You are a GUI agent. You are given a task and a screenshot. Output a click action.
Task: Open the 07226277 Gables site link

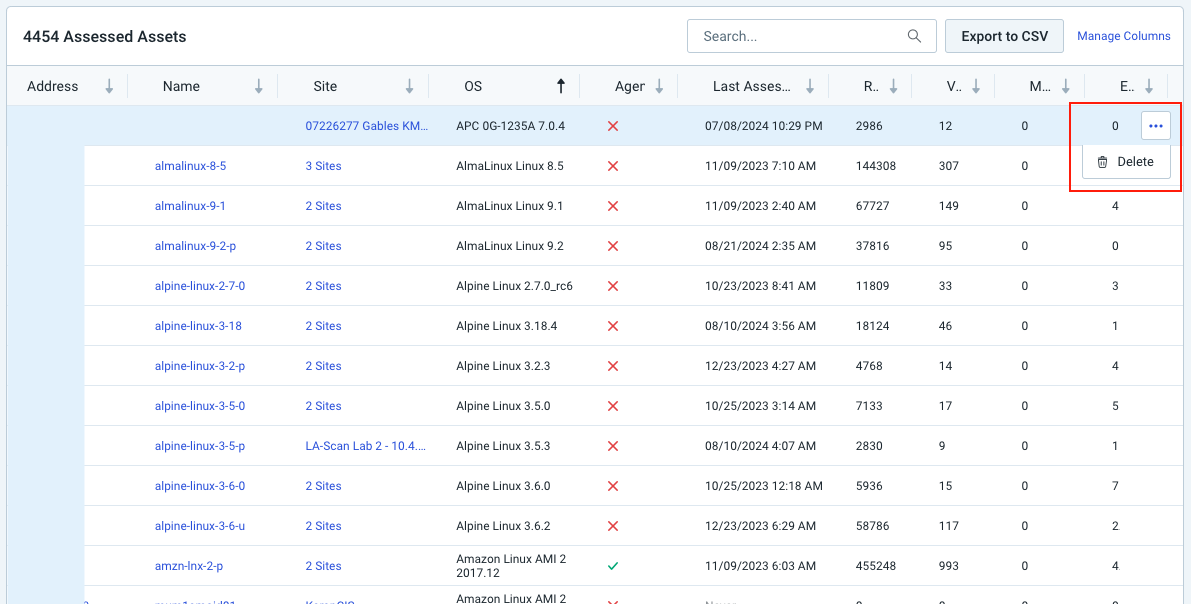point(367,126)
